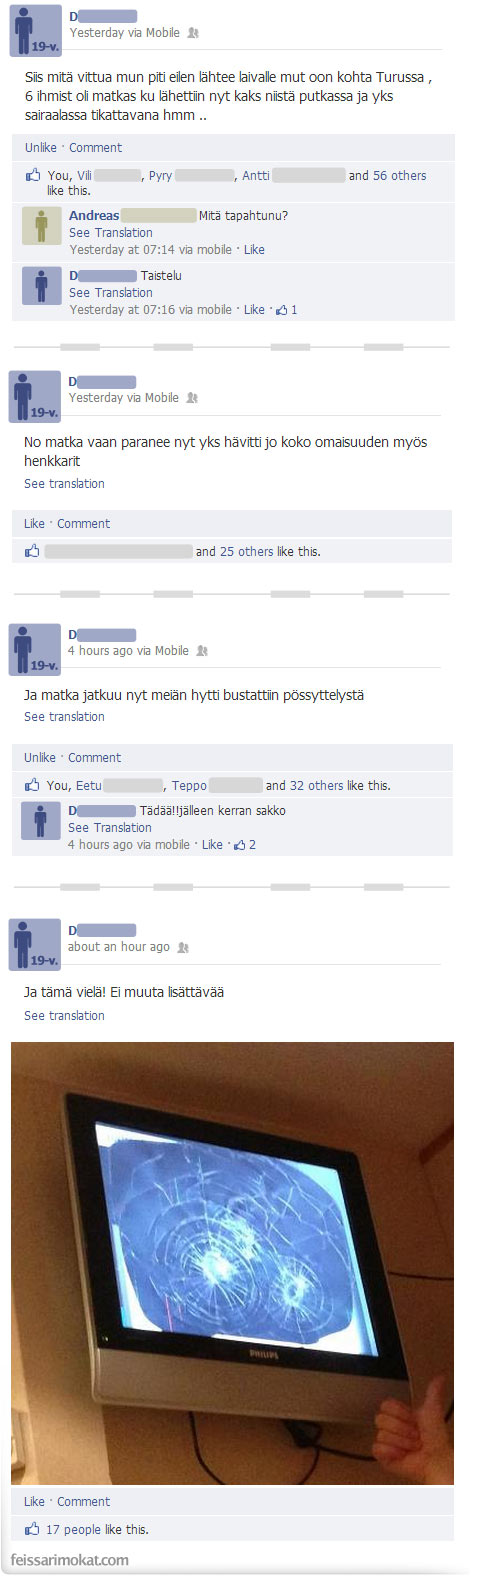Click the profile avatar on the Turussa post
This screenshot has width=479, height=1576.
(x=35, y=30)
